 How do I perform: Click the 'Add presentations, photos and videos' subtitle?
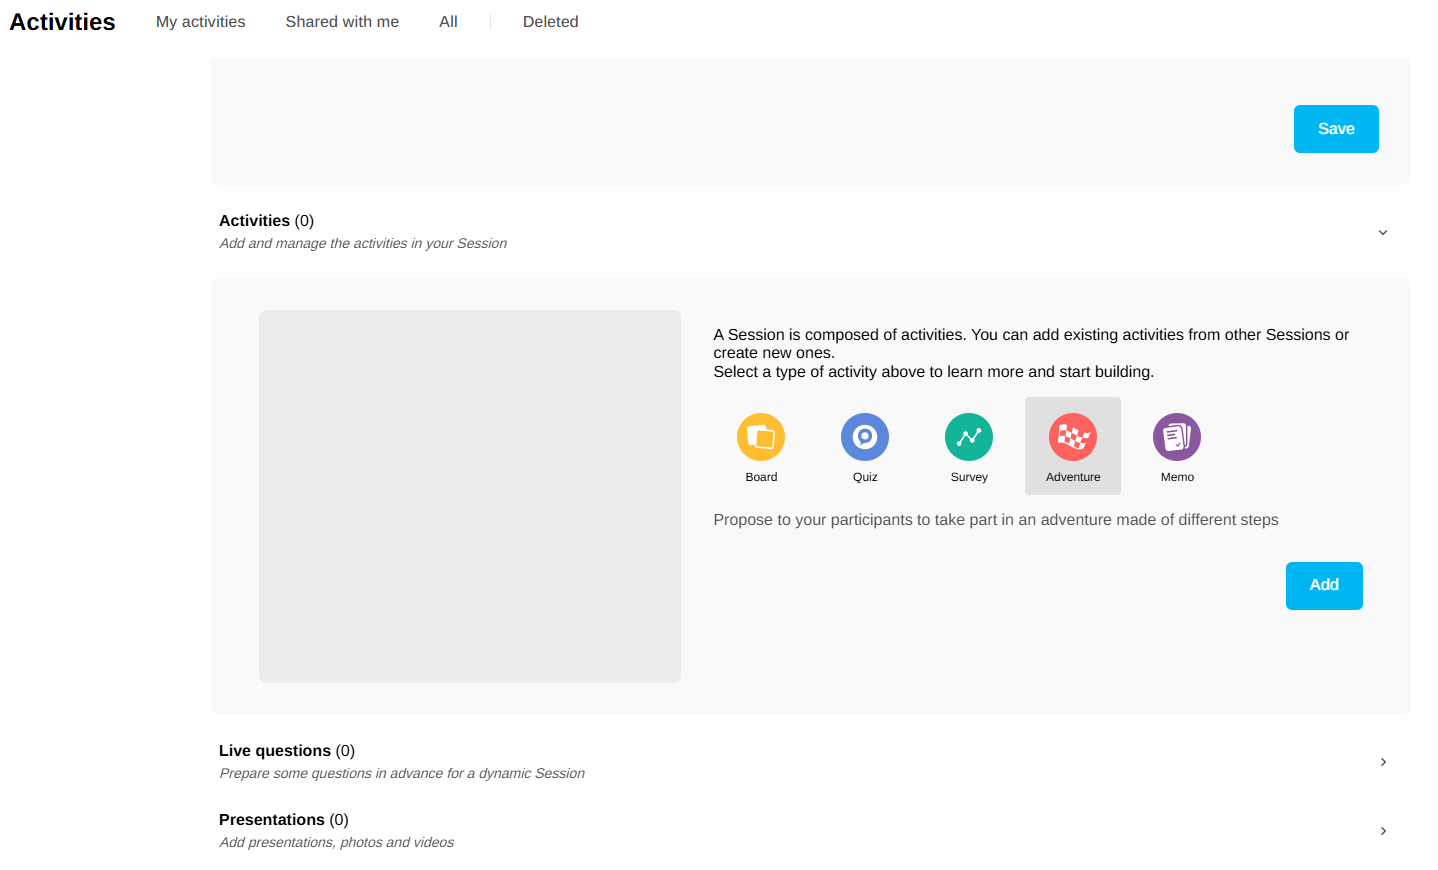click(336, 843)
